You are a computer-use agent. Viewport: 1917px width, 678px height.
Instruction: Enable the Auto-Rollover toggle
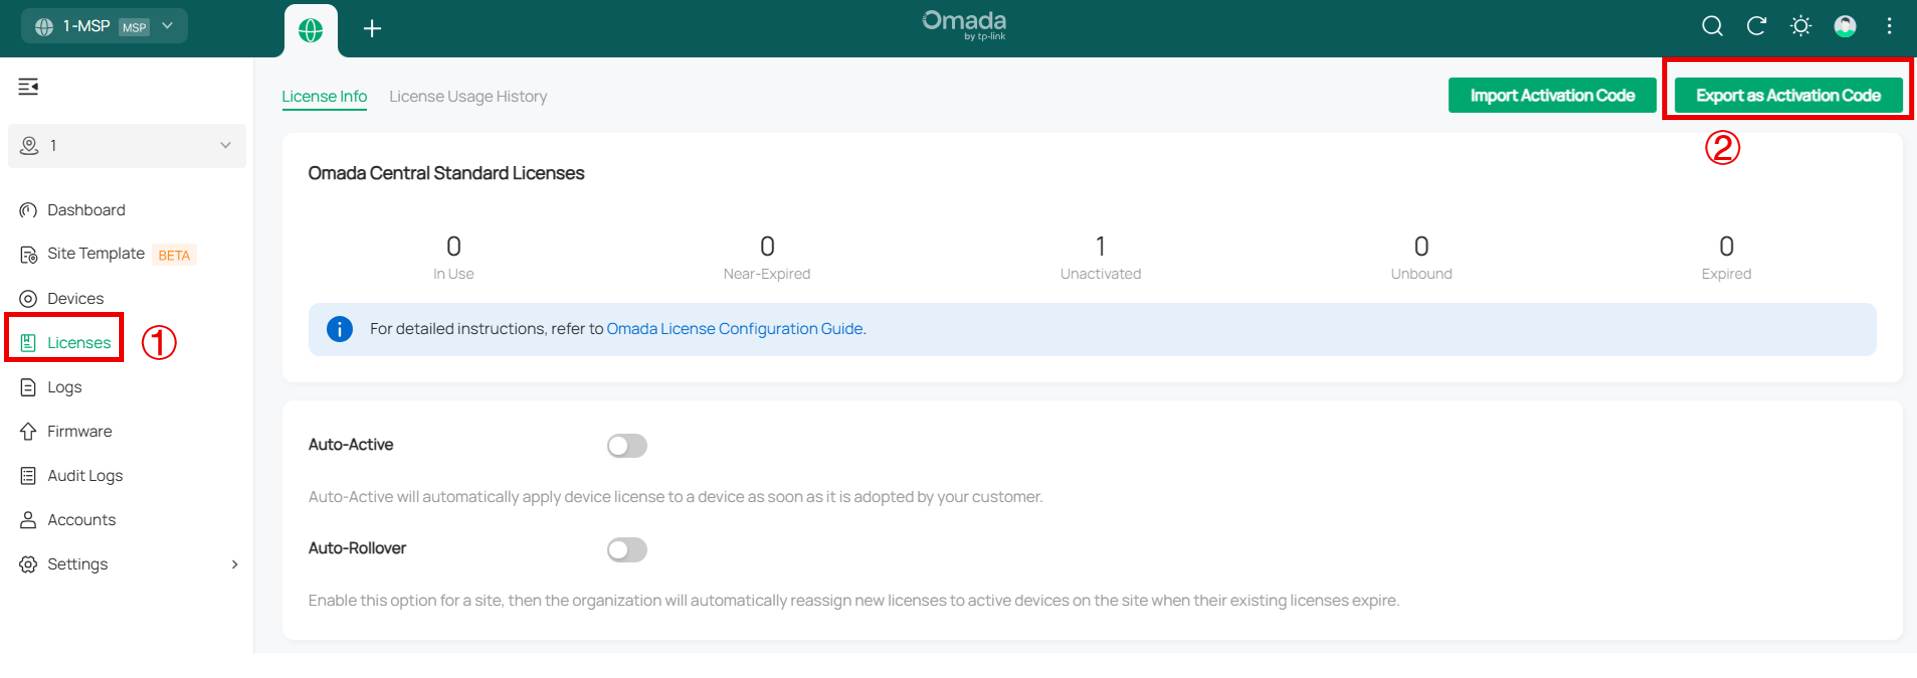click(x=627, y=549)
